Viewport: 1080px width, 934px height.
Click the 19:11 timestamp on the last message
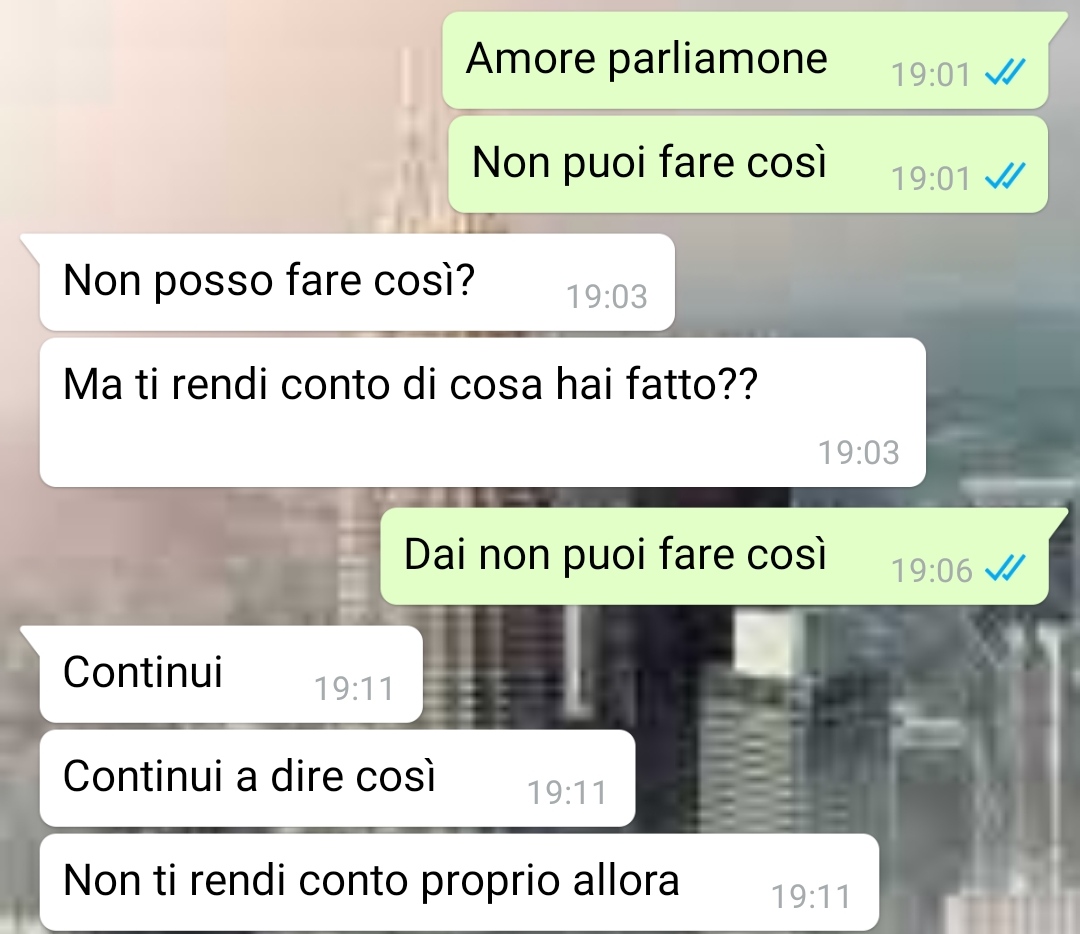pyautogui.click(x=811, y=897)
